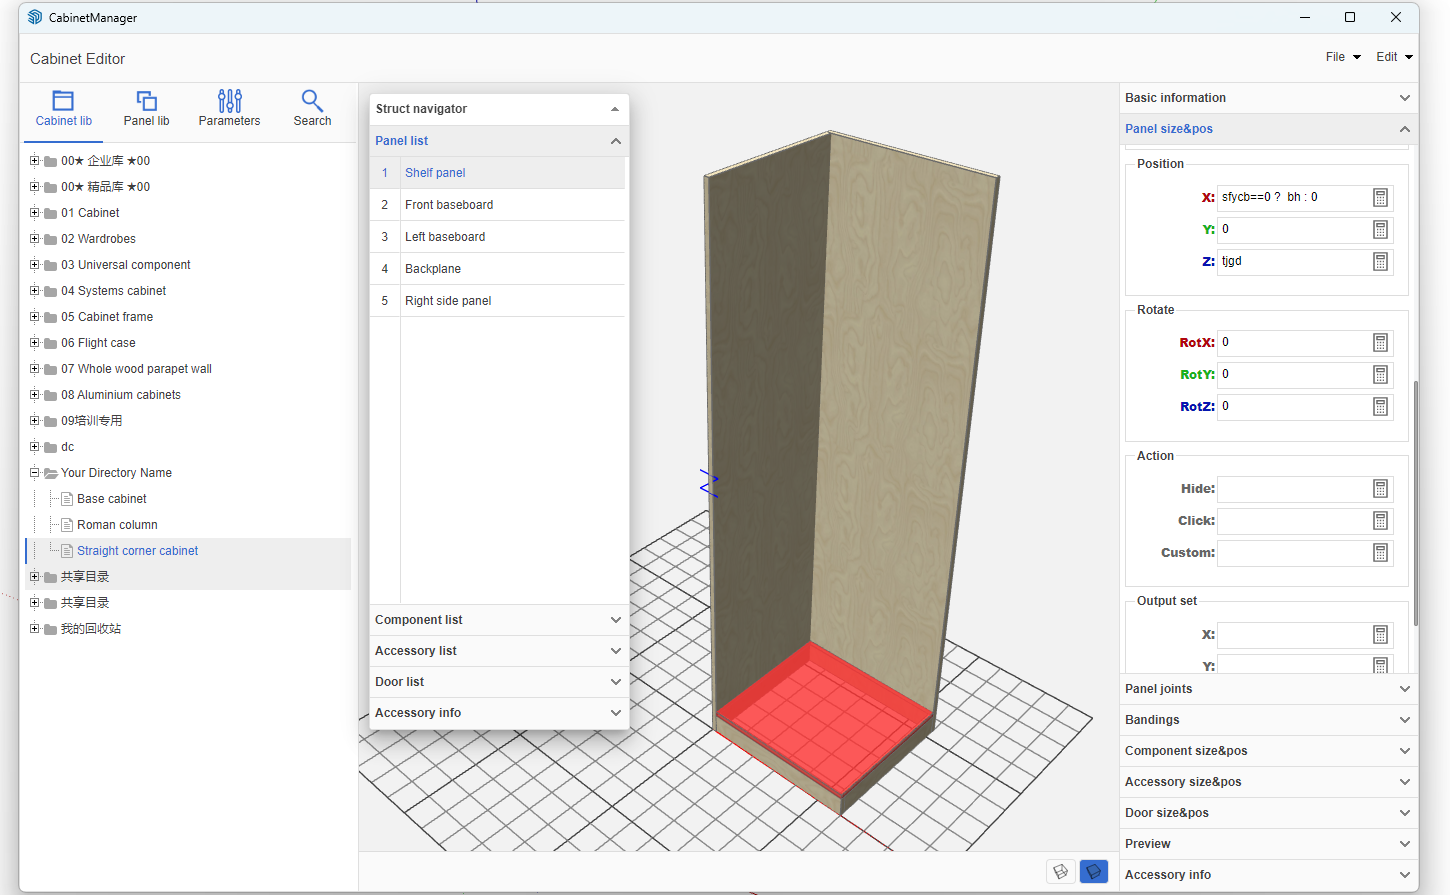
Task: Open calculator icon for Hide action
Action: coord(1380,489)
